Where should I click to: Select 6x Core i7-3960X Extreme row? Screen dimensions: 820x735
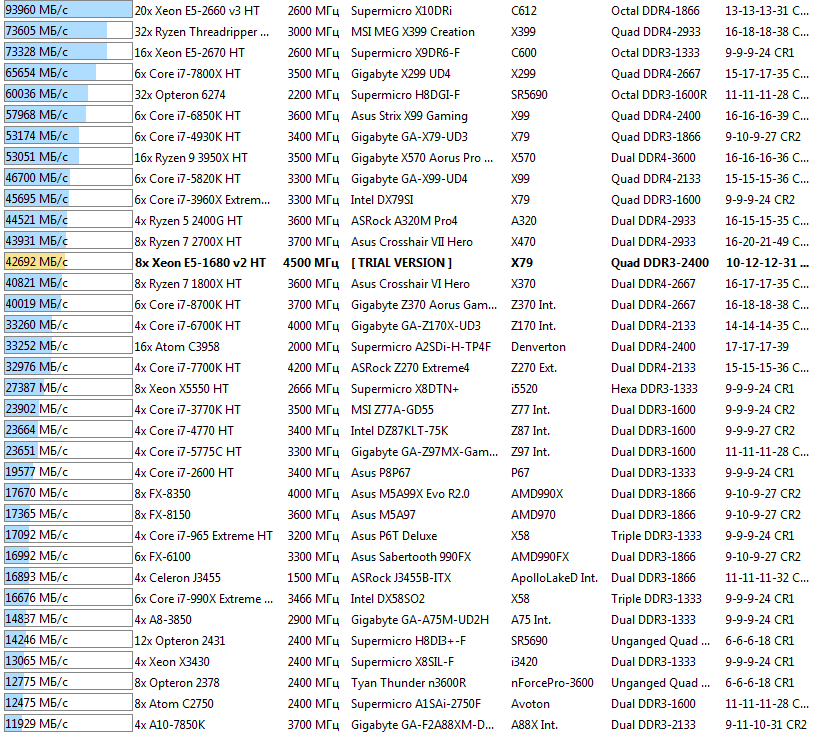tap(202, 199)
